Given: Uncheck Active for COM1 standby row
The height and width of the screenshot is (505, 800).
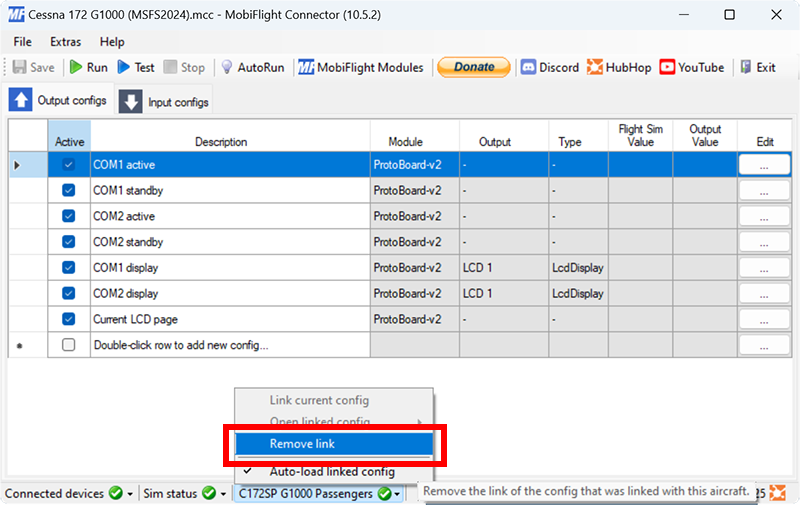Looking at the screenshot, I should click(68, 190).
